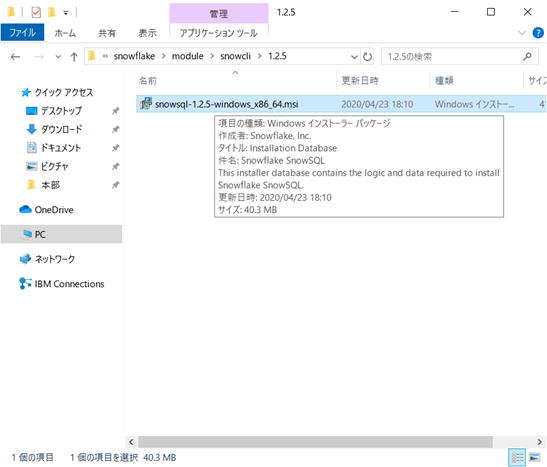Click 1.2.5 in the breadcrumb path

(277, 56)
